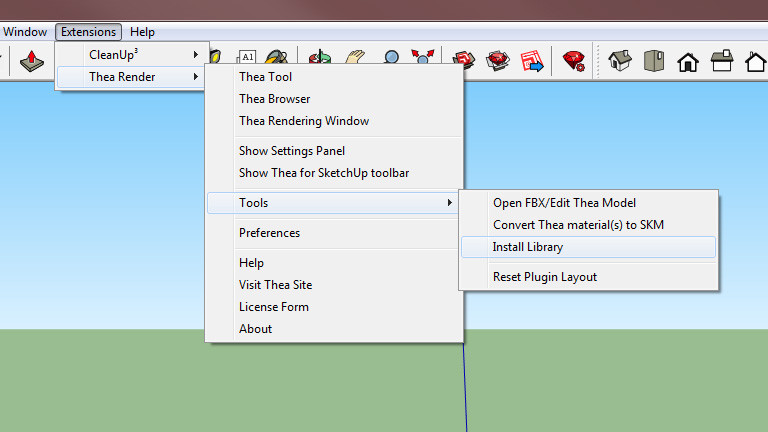768x432 pixels.
Task: Select the Text label tool (A1)
Action: (x=246, y=57)
